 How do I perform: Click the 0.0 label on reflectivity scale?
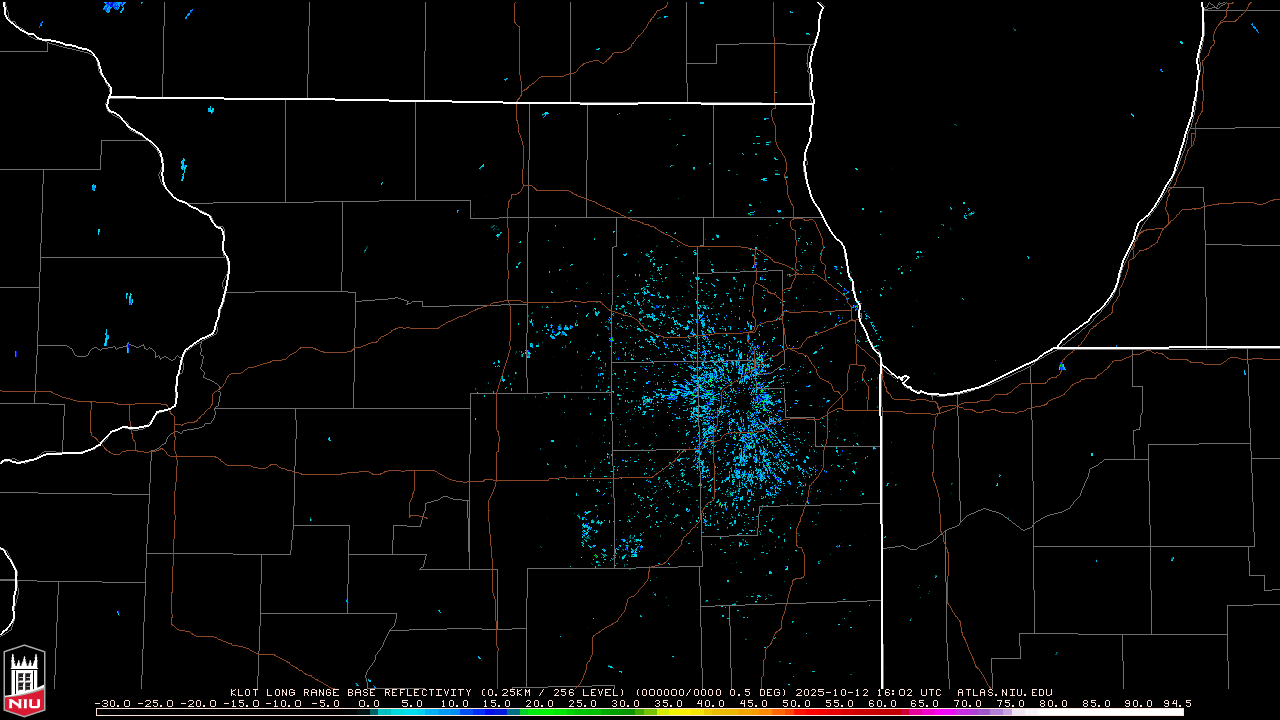pos(368,704)
